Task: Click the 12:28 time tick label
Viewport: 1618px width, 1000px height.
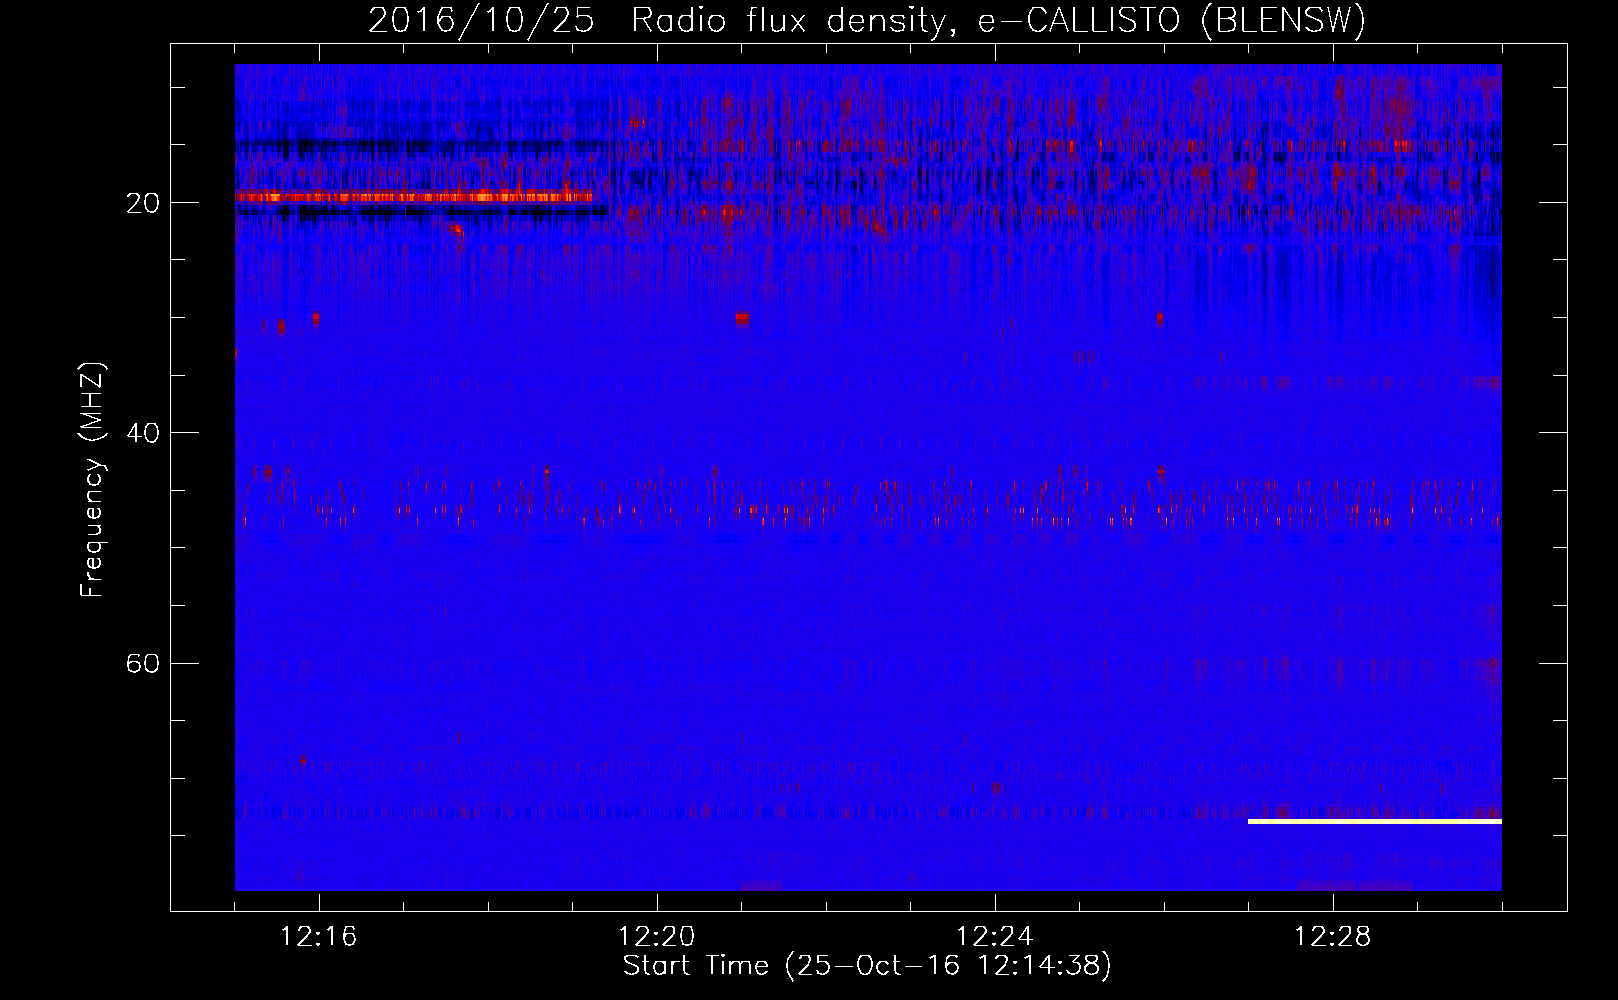Action: tap(1333, 937)
